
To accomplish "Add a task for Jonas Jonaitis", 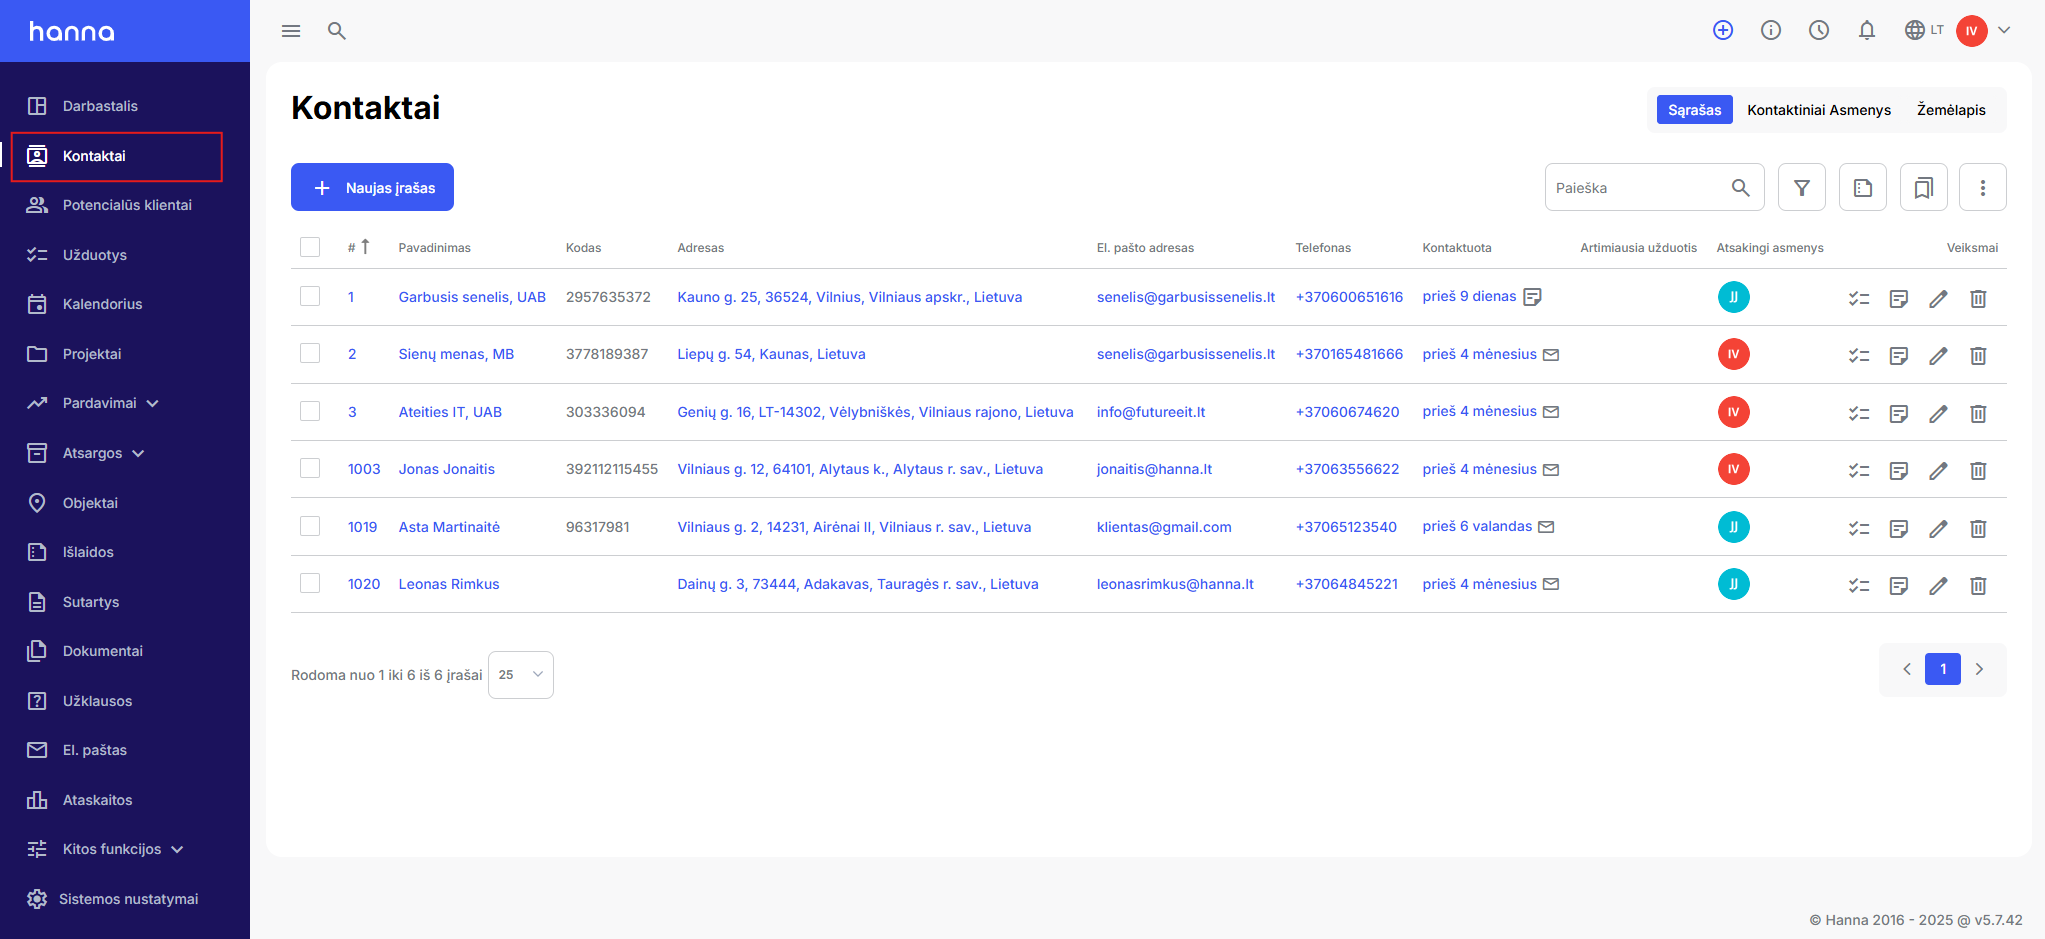I will tap(1859, 470).
